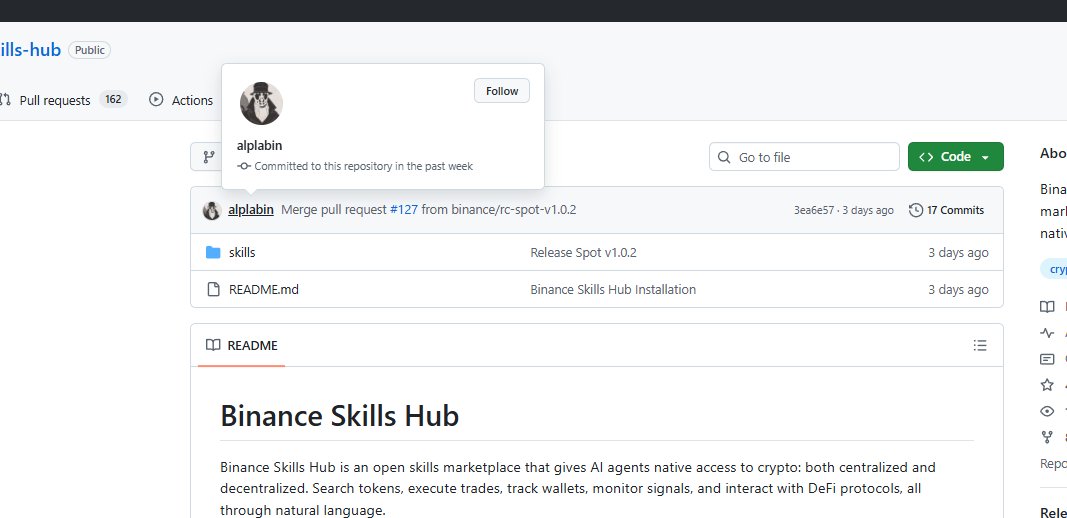
Task: Click the commit history clock icon
Action: point(916,210)
